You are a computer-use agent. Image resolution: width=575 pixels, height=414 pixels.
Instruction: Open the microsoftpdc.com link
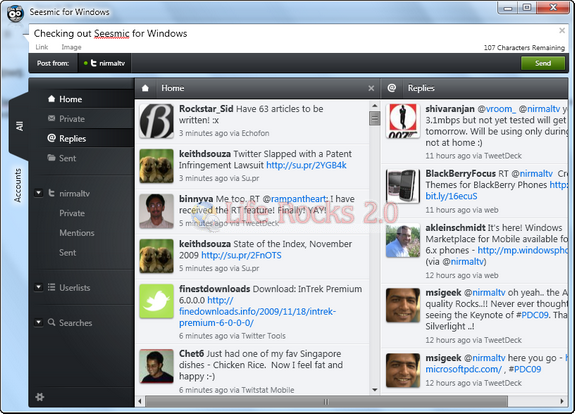click(464, 369)
